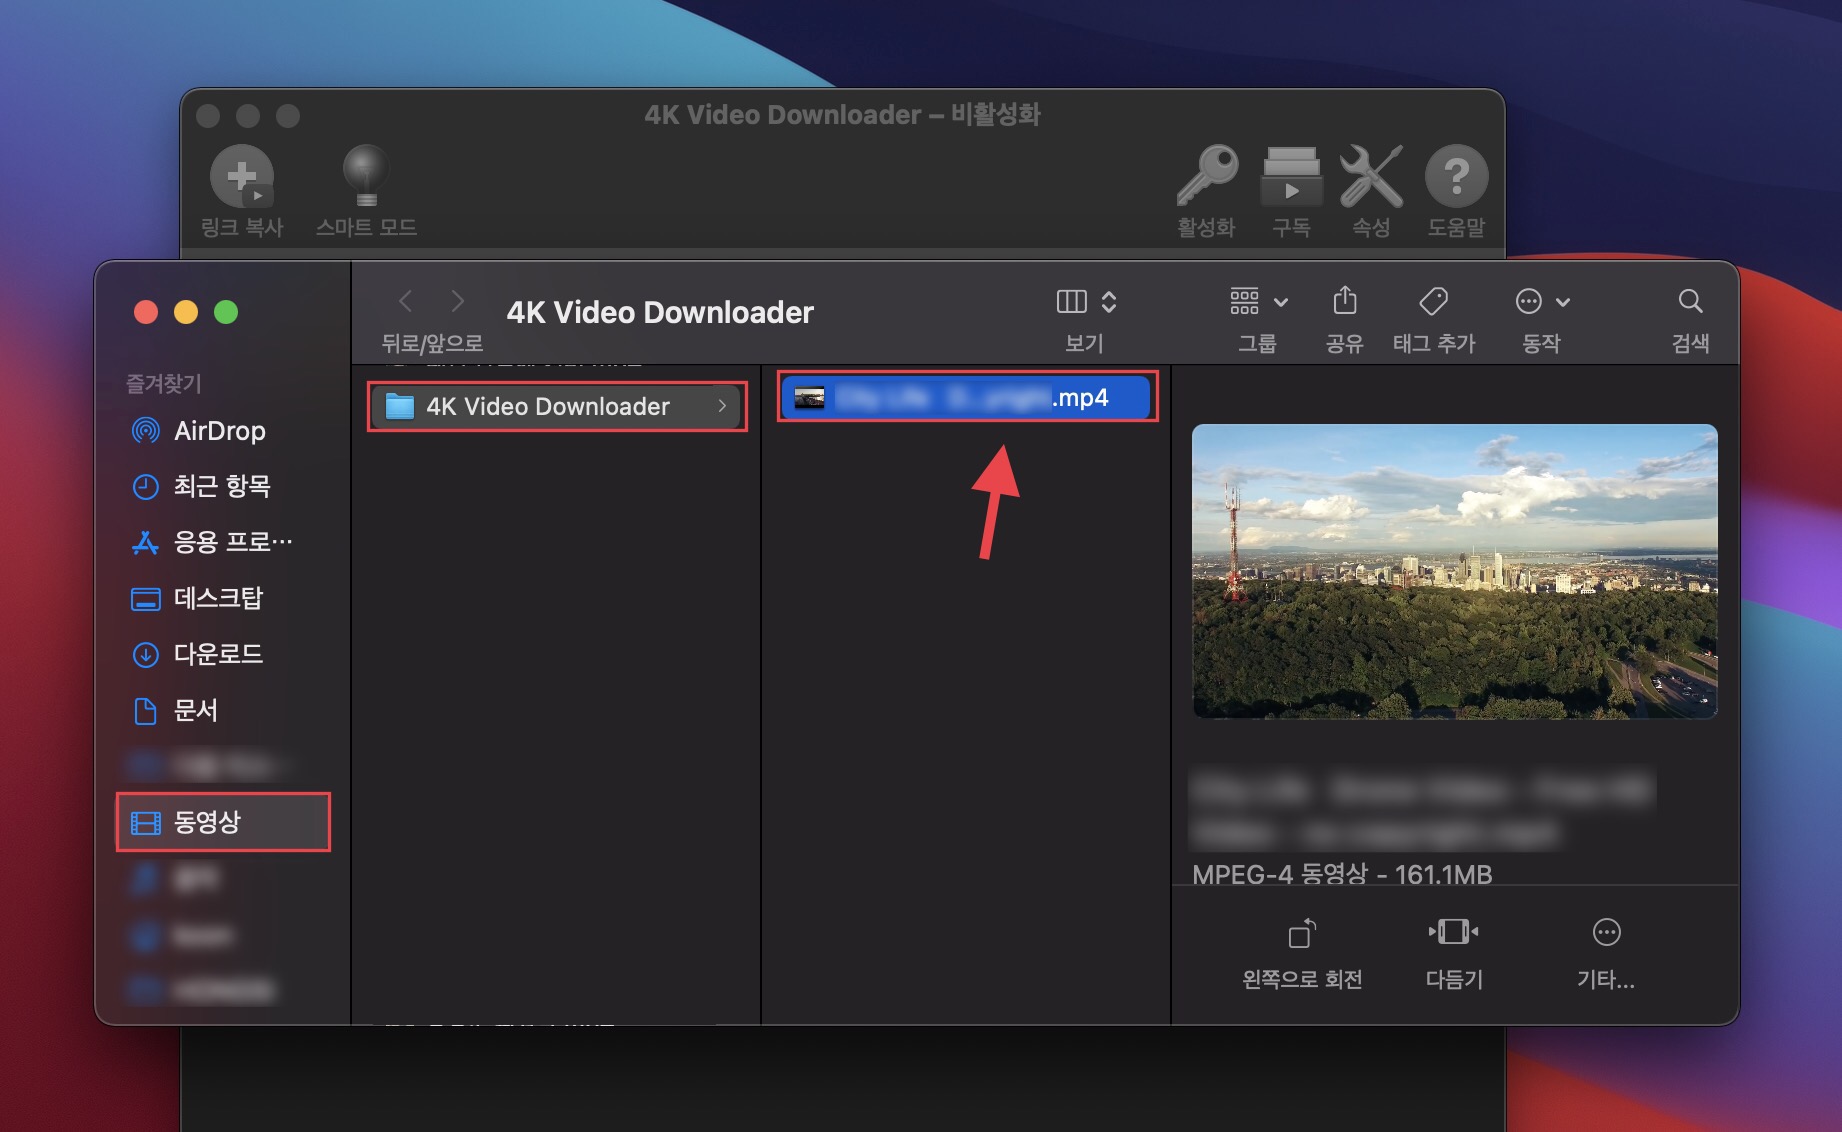
Task: Open 데스크탑 in the Finder sidebar
Action: pos(223,599)
